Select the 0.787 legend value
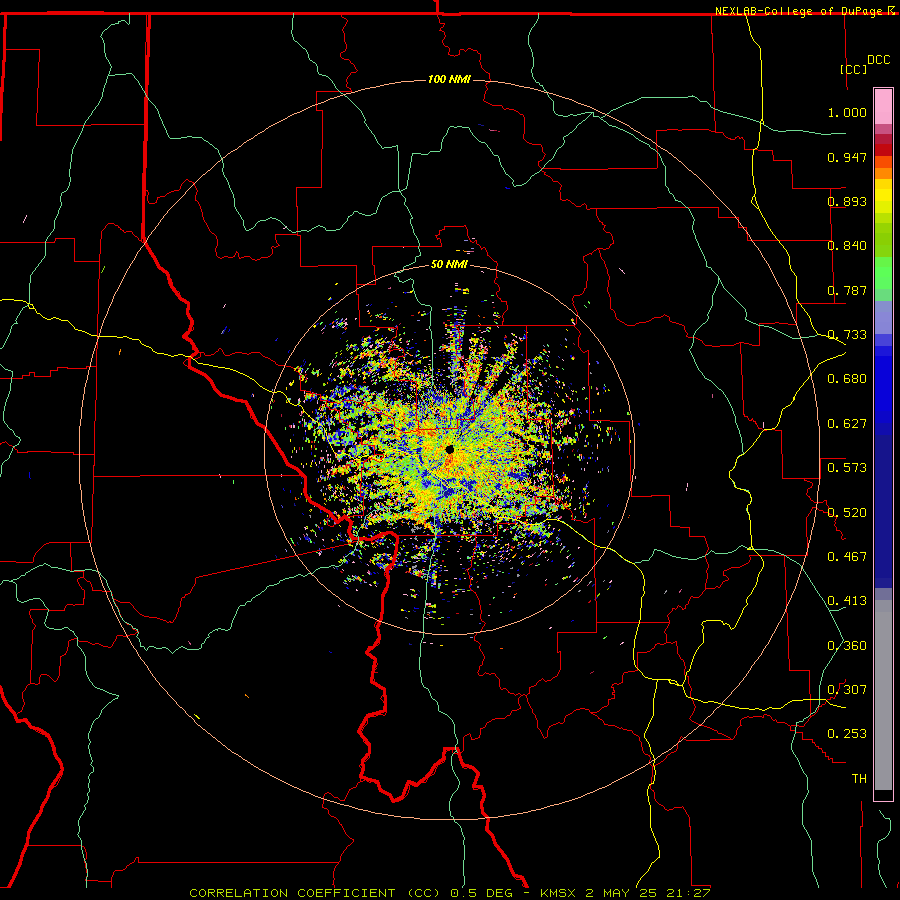Image resolution: width=900 pixels, height=900 pixels. click(x=847, y=290)
